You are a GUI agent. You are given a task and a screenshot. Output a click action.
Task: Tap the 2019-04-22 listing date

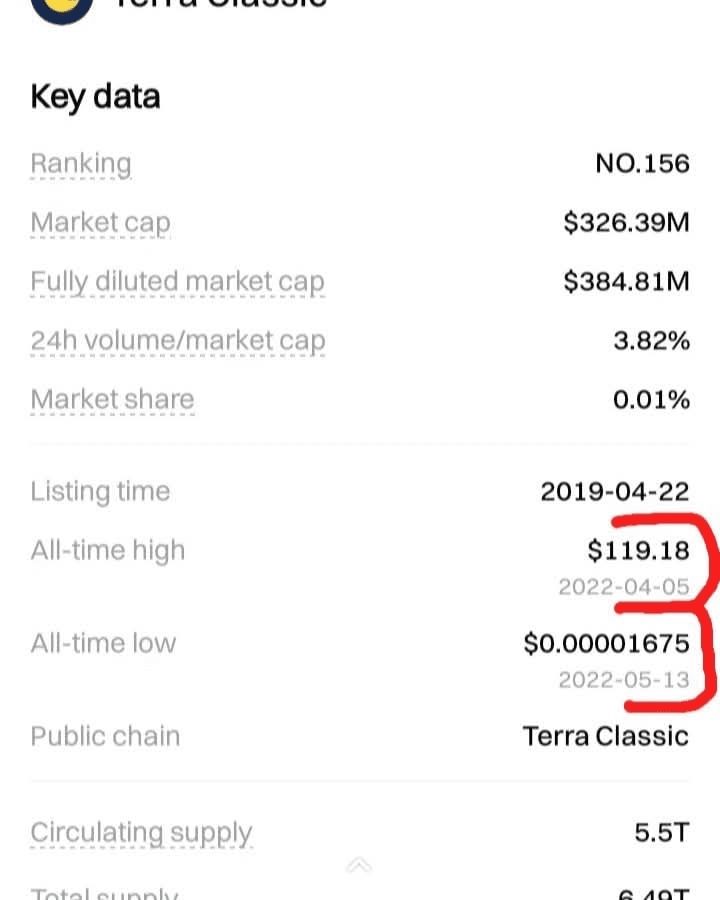[614, 491]
